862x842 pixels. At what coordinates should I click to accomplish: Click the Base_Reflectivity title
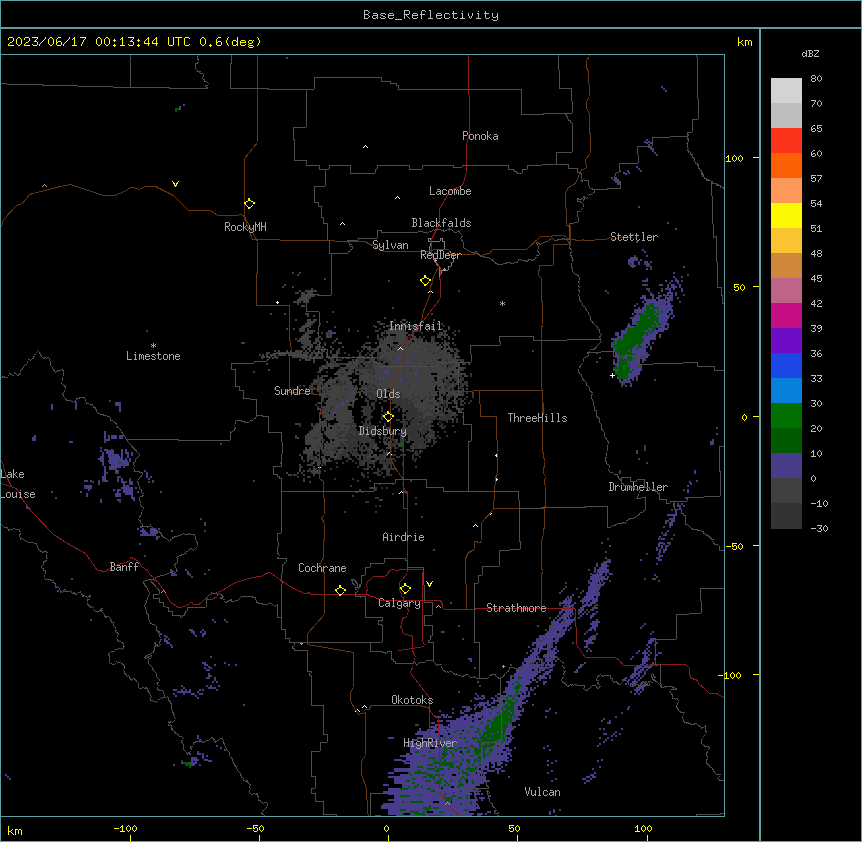431,15
